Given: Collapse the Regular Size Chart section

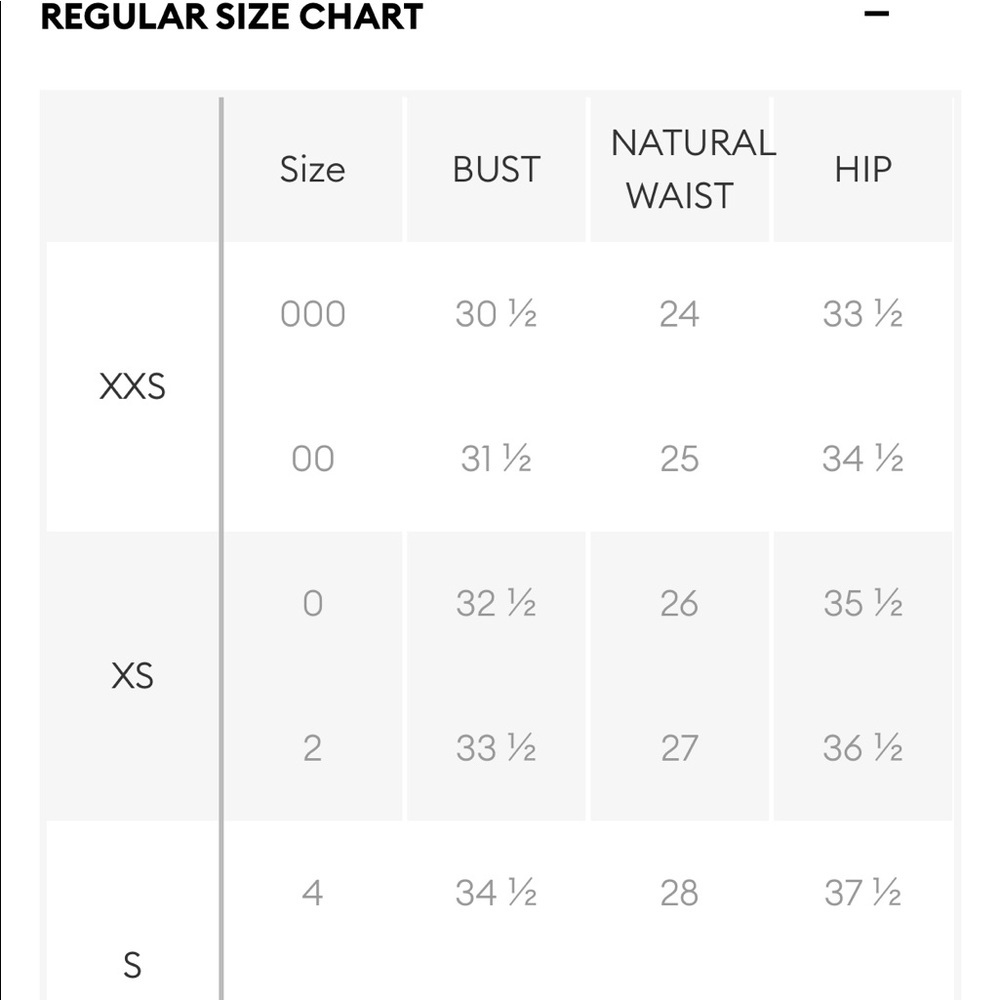Looking at the screenshot, I should point(877,14).
